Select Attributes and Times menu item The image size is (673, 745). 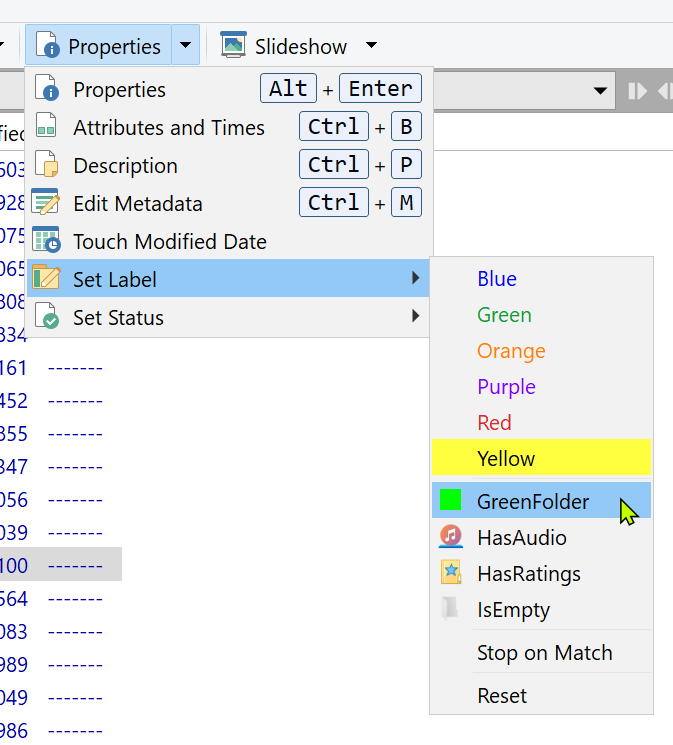coord(228,127)
